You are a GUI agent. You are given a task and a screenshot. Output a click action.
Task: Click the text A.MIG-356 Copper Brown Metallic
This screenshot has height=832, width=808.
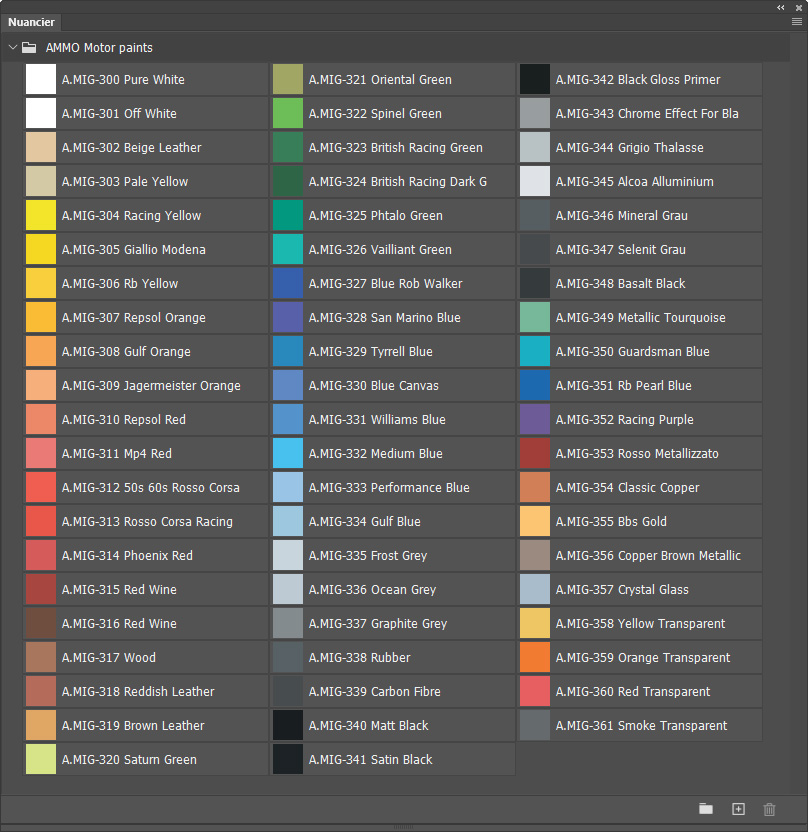[x=648, y=556]
